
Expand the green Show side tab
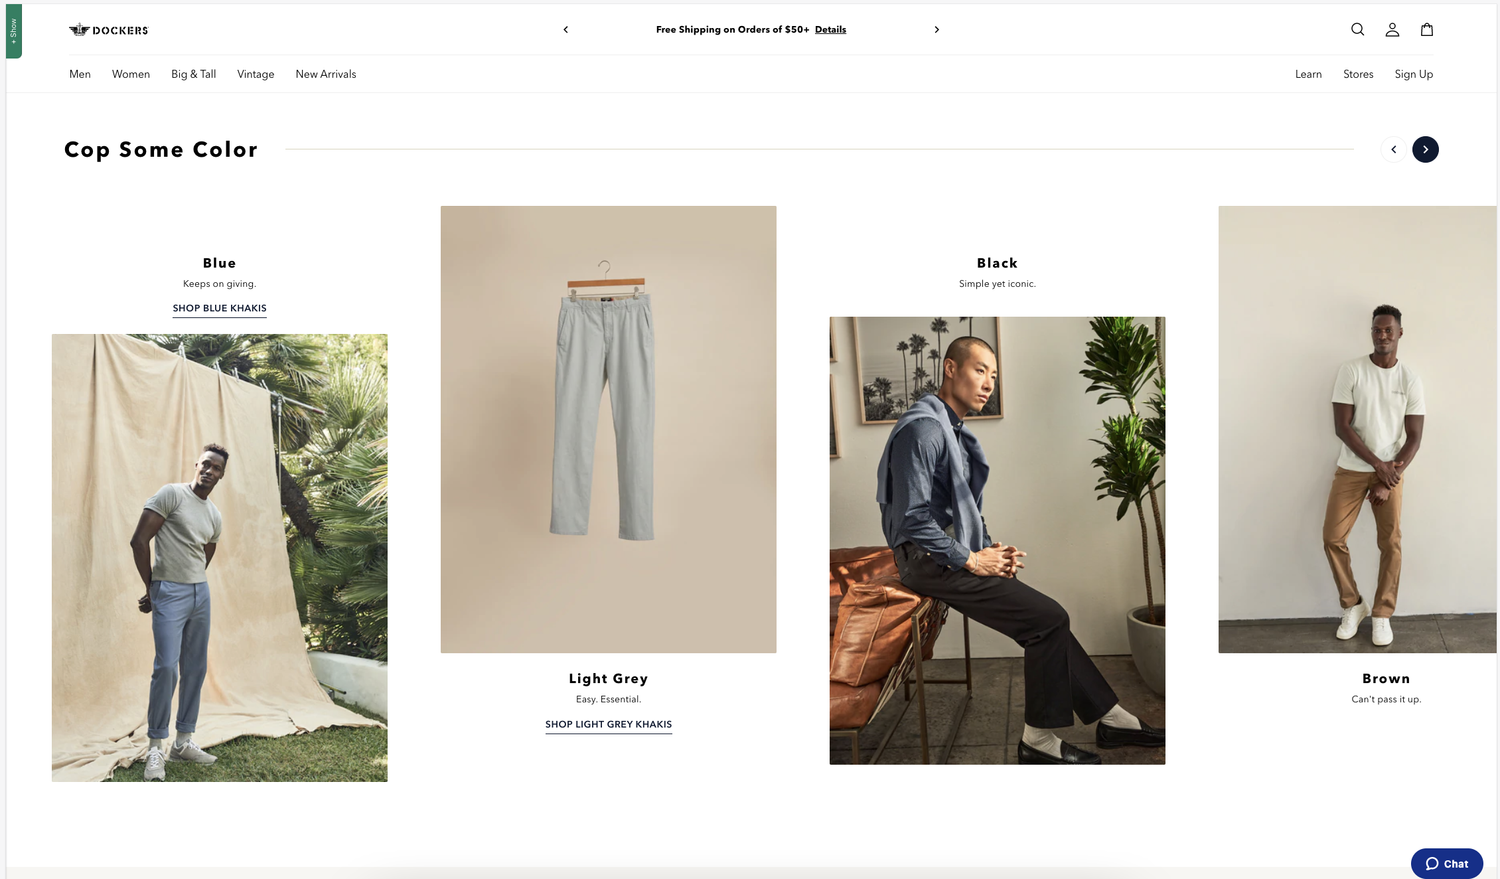point(14,31)
